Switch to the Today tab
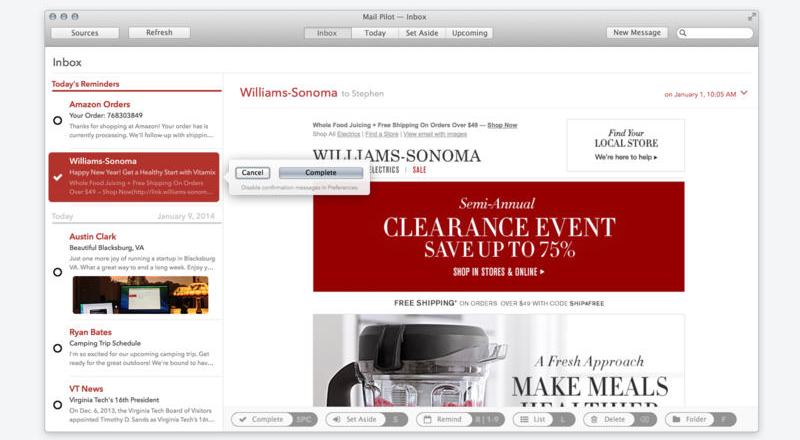This screenshot has height=440, width=800. point(375,33)
